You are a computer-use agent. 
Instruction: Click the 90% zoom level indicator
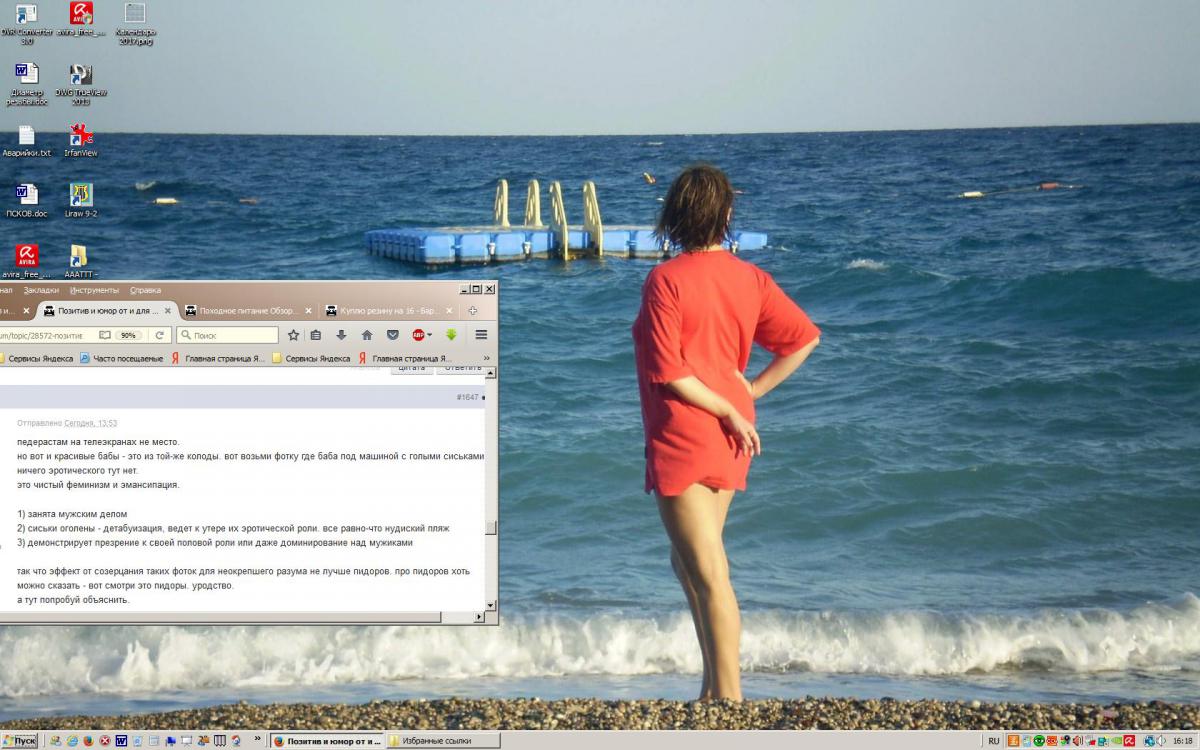[x=128, y=335]
